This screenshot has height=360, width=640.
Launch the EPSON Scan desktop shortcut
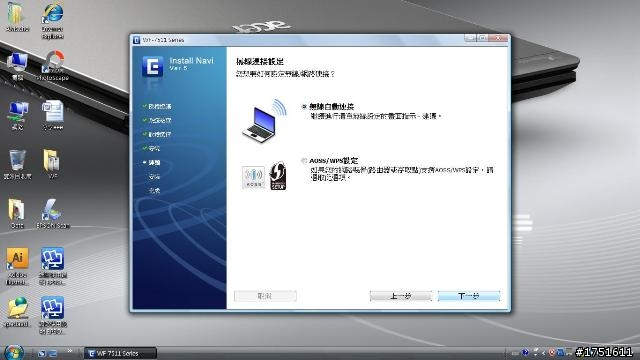(53, 213)
